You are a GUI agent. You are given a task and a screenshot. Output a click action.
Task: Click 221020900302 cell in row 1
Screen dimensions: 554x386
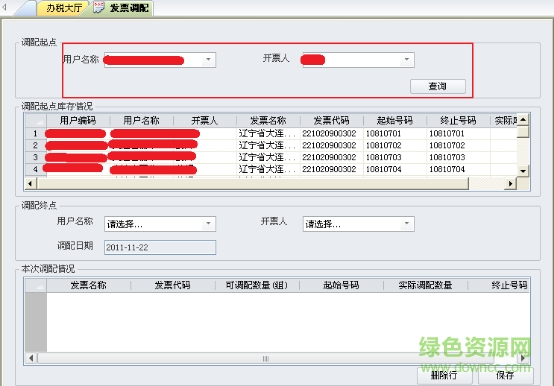pyautogui.click(x=331, y=133)
